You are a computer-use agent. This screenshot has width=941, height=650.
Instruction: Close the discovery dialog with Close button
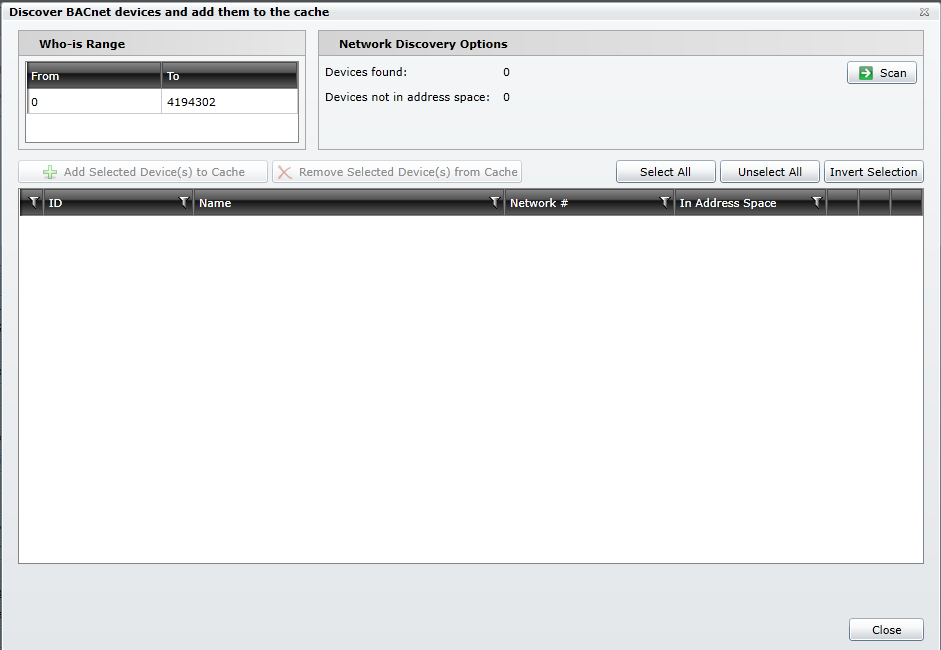click(x=886, y=630)
